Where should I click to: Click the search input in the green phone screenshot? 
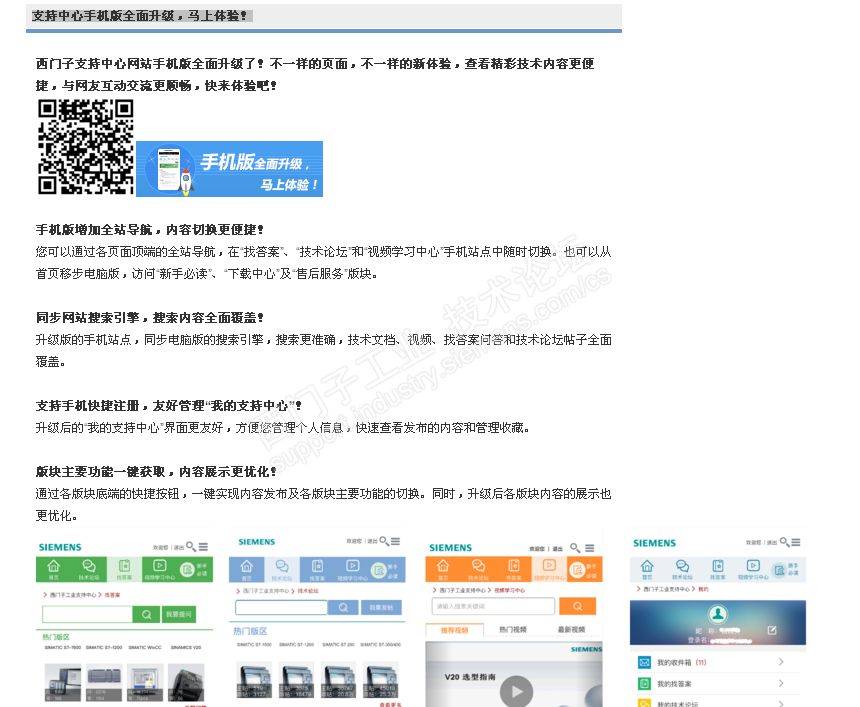click(87, 614)
